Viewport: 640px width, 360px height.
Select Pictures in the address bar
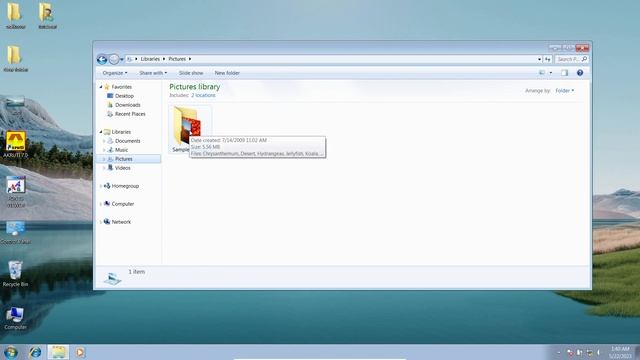pos(177,59)
